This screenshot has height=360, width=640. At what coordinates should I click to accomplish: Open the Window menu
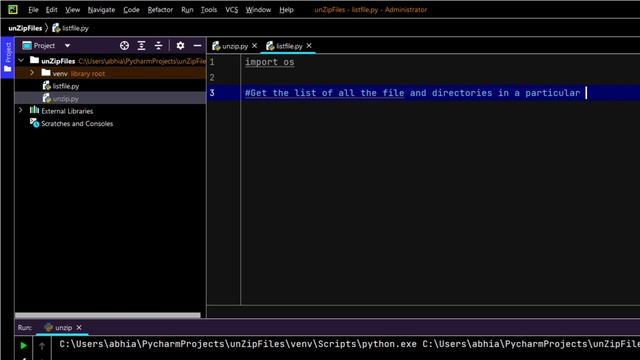pos(258,10)
